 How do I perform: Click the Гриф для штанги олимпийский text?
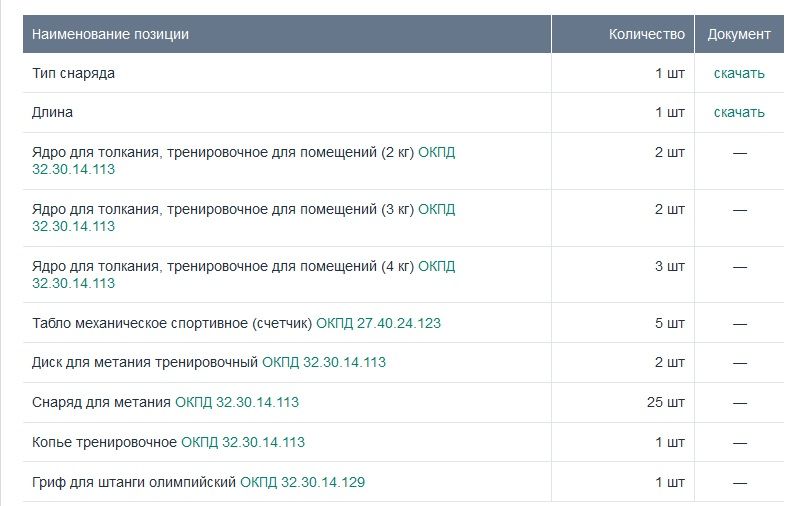(x=134, y=482)
